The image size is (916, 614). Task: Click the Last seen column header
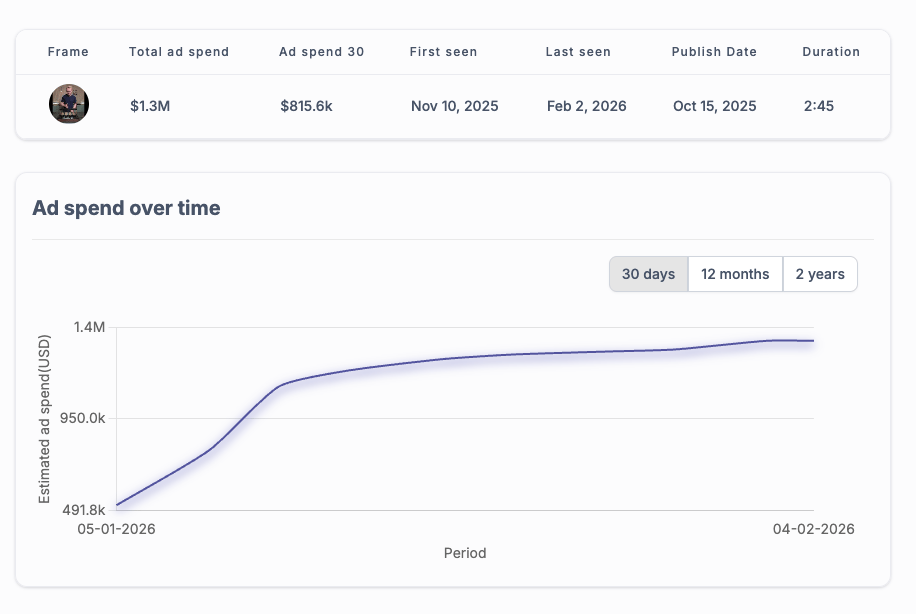coord(578,52)
